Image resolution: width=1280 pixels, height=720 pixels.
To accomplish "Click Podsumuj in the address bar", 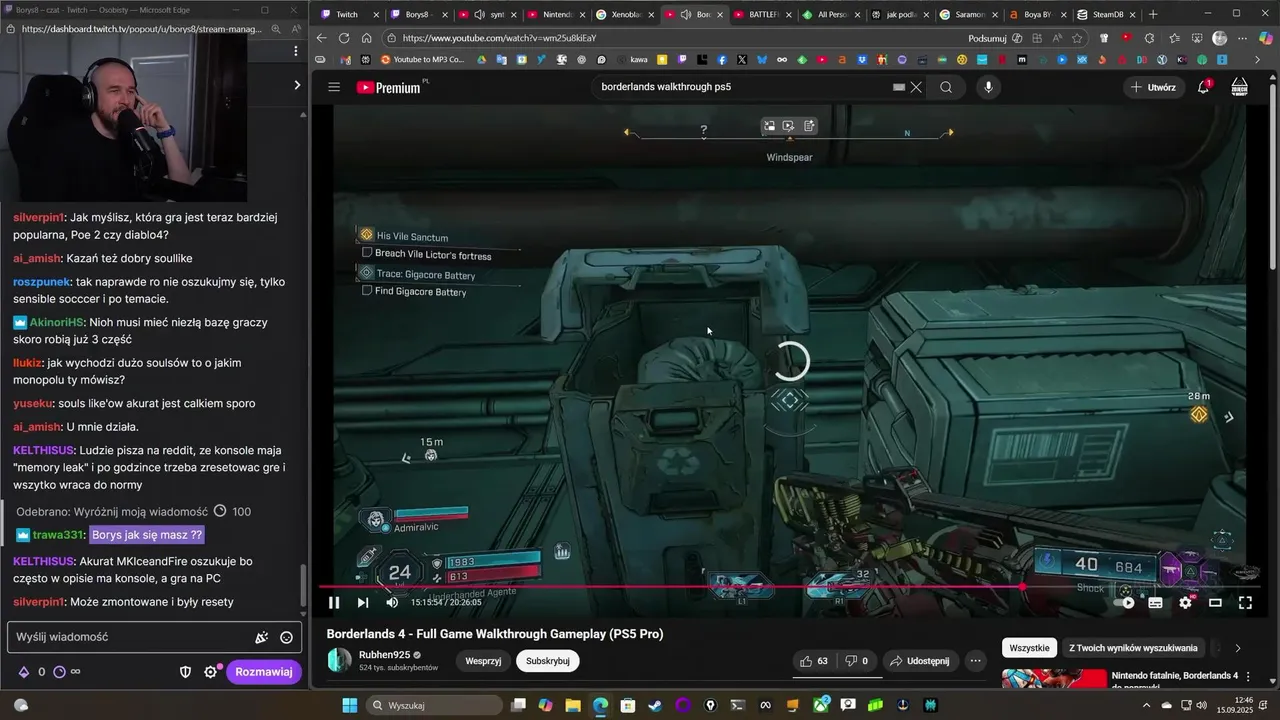I will click(x=987, y=38).
